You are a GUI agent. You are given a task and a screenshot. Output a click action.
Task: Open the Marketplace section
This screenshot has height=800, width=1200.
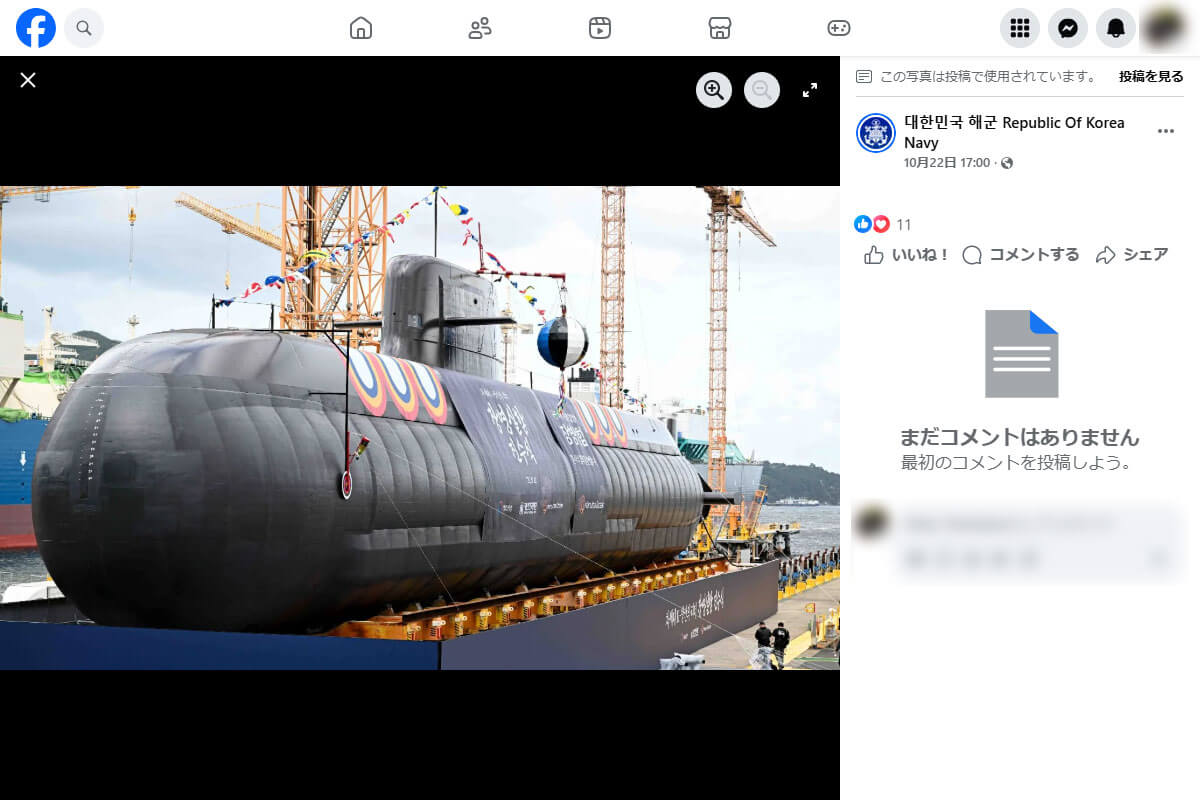(720, 28)
